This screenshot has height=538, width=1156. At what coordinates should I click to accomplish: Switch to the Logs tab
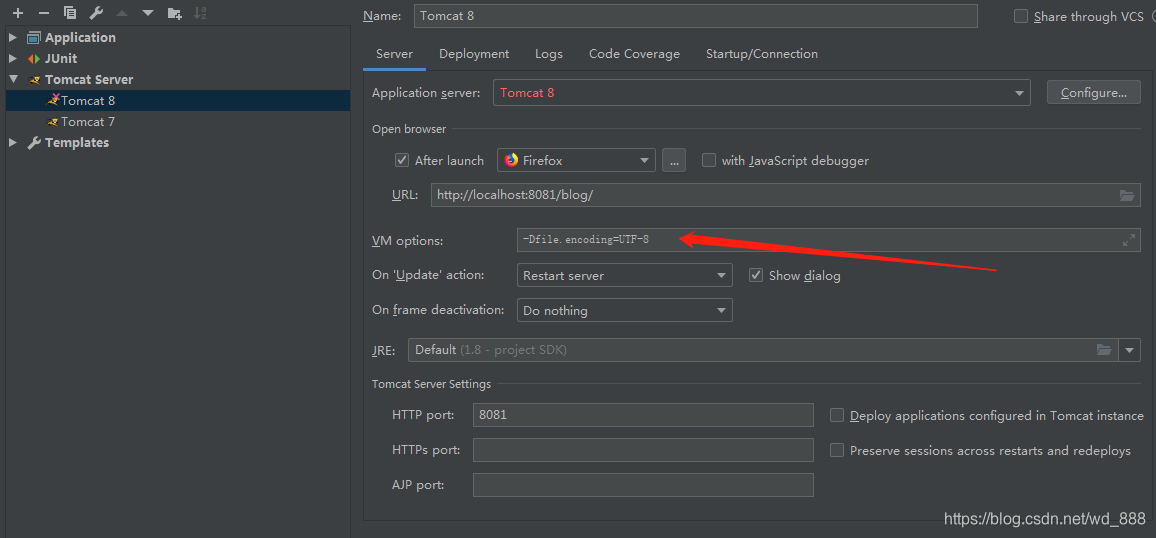coord(549,54)
